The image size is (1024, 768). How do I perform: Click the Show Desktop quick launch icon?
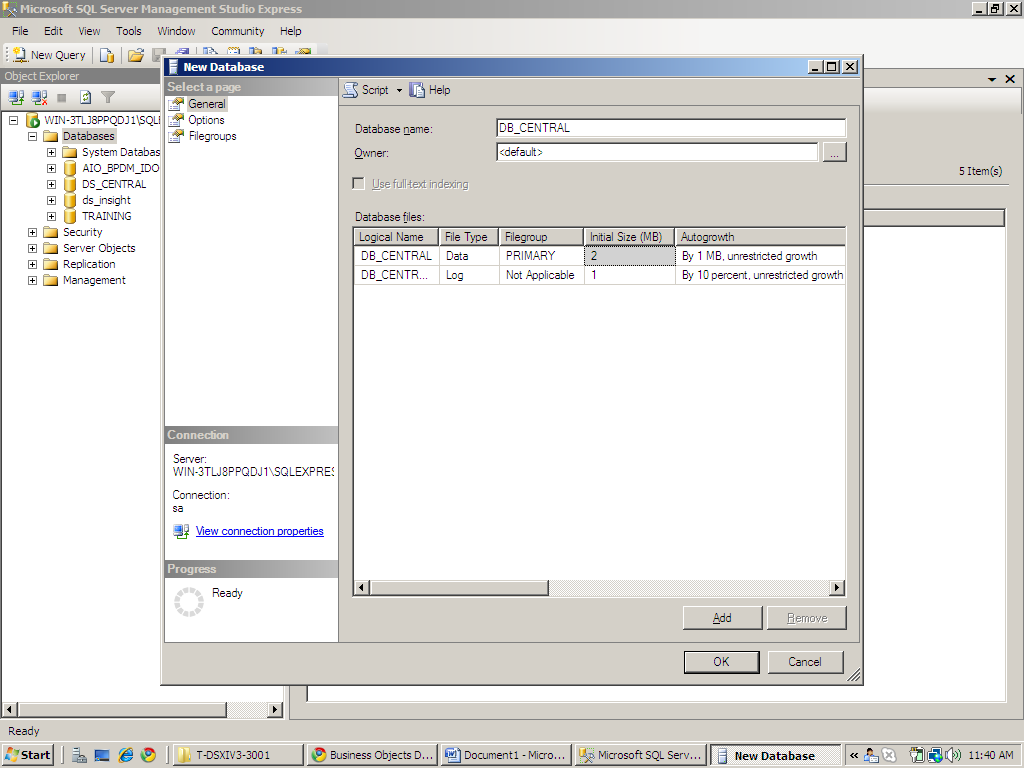coord(102,755)
